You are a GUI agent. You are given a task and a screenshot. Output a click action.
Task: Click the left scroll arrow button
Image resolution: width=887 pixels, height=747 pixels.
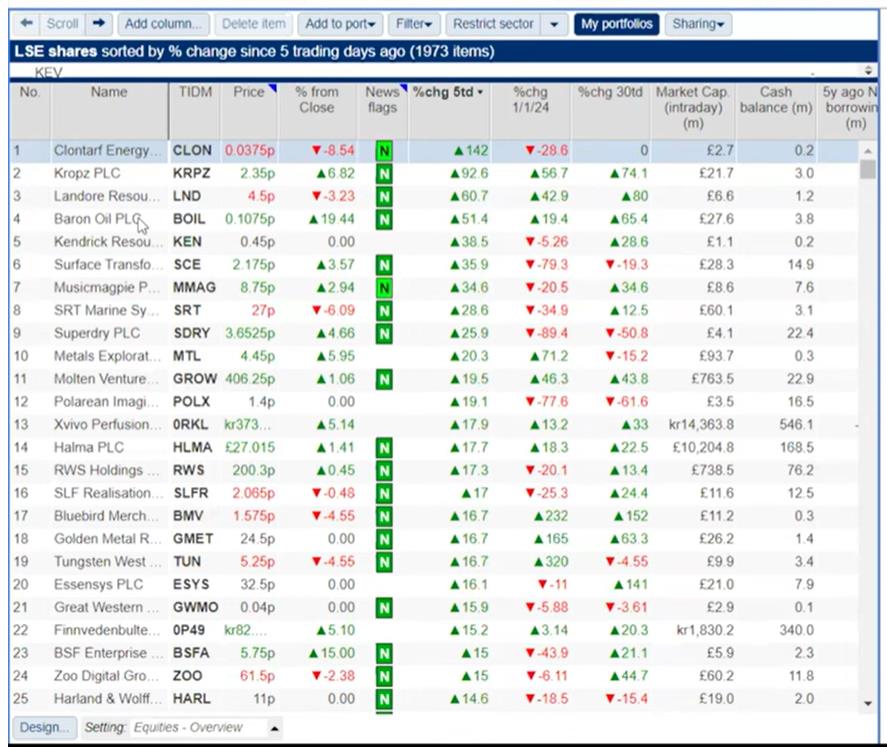(x=26, y=24)
